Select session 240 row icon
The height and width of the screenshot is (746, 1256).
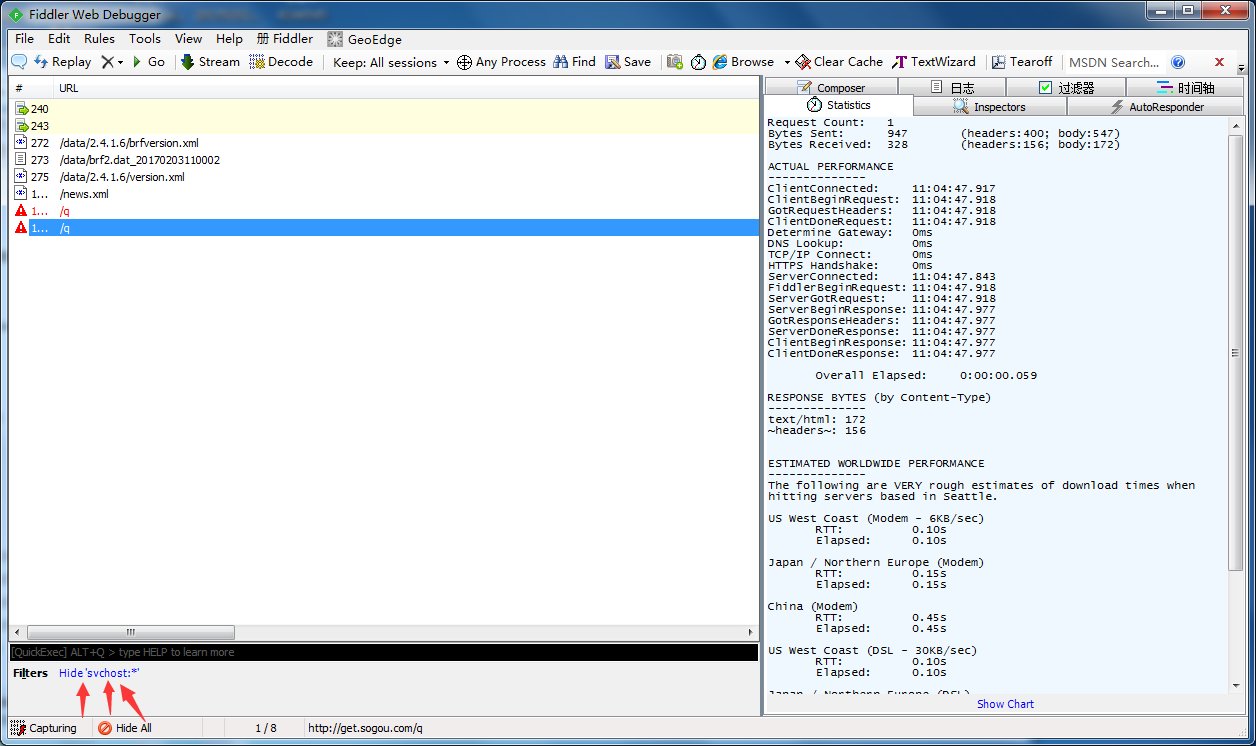point(21,108)
